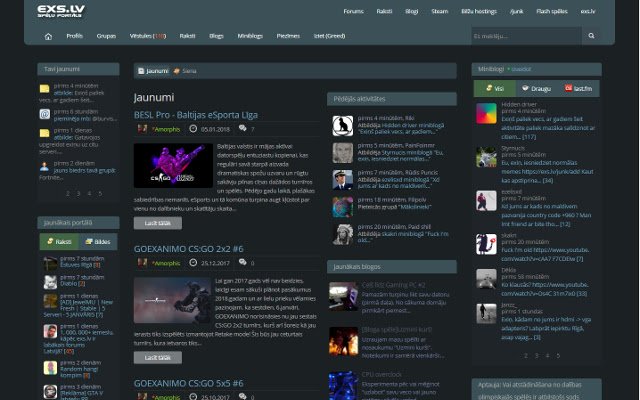Click the skakri miniblog avatar
The height and width of the screenshot is (400, 640).
pos(486,244)
